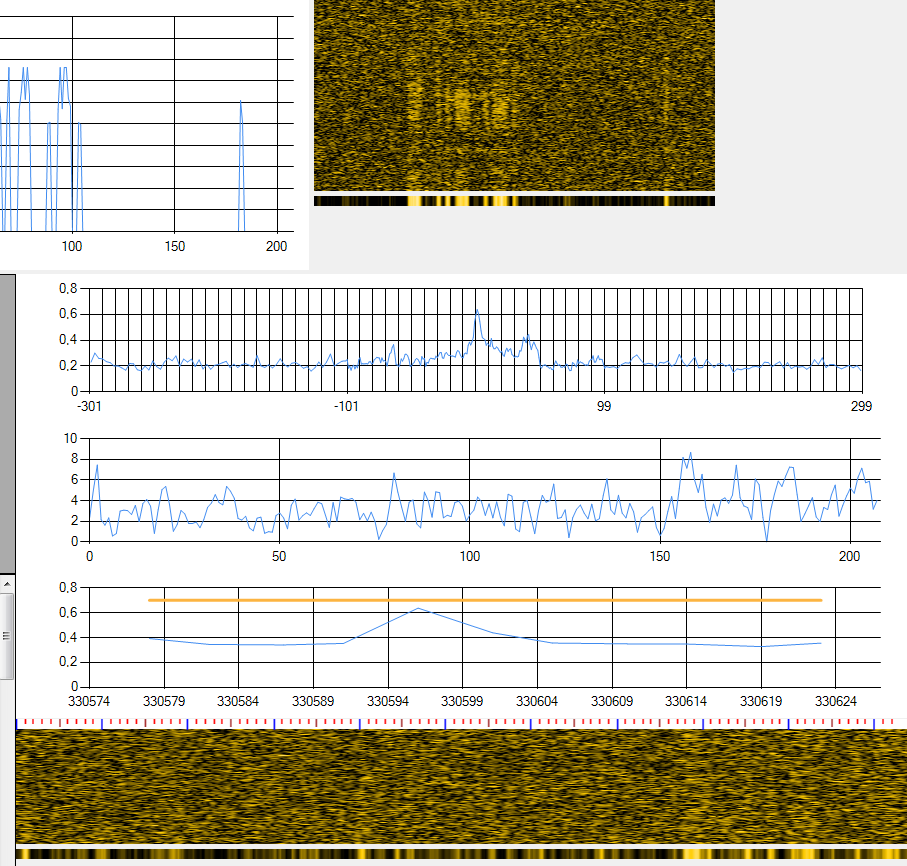907x866 pixels.
Task: Click the highest peak near 158 in the middle chart
Action: [x=691, y=454]
